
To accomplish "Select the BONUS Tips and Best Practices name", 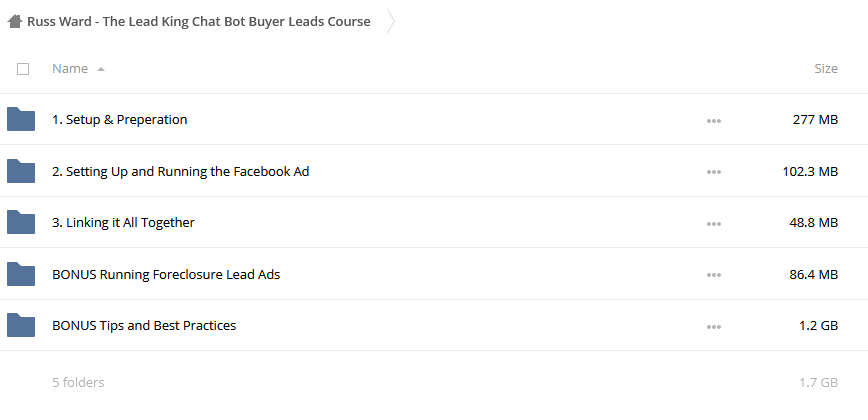I will [x=144, y=325].
